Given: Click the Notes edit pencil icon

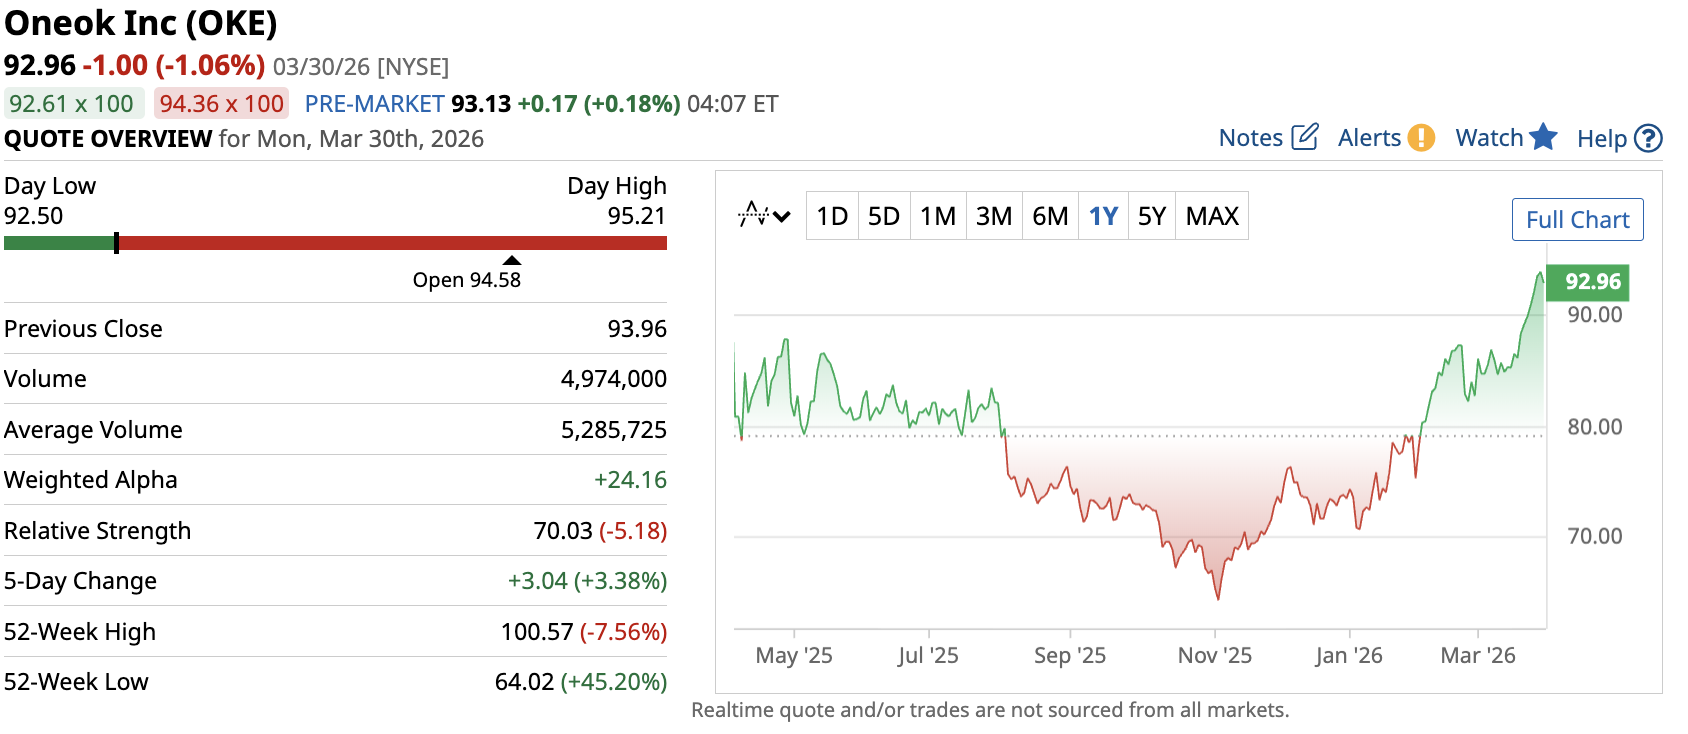Looking at the screenshot, I should [1305, 137].
